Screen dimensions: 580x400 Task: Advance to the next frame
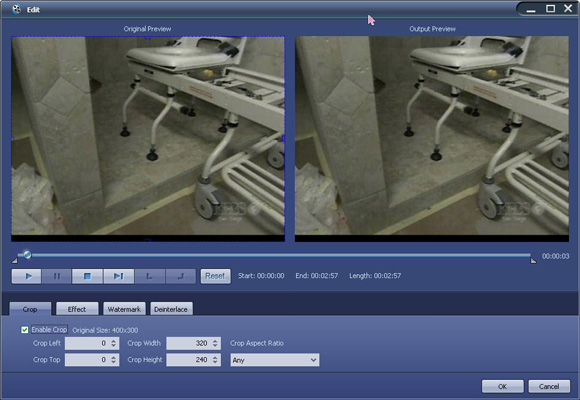click(x=119, y=276)
